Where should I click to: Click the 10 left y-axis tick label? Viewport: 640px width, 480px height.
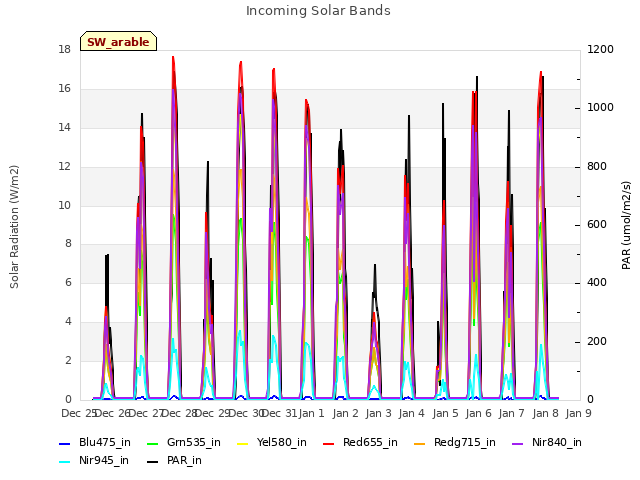point(64,205)
